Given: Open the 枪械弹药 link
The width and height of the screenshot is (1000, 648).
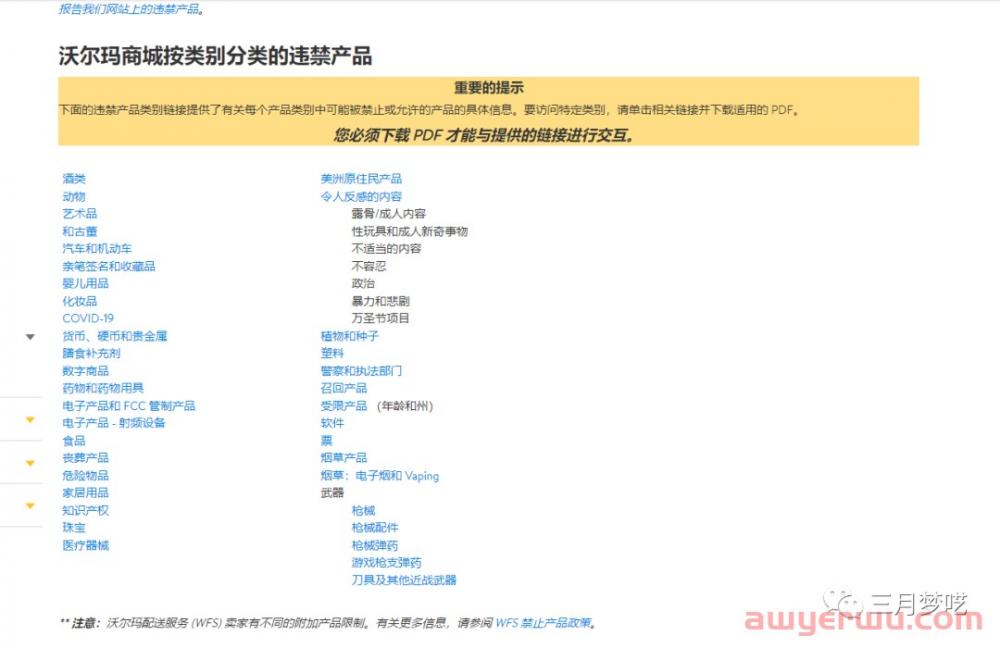Looking at the screenshot, I should pyautogui.click(x=375, y=545).
